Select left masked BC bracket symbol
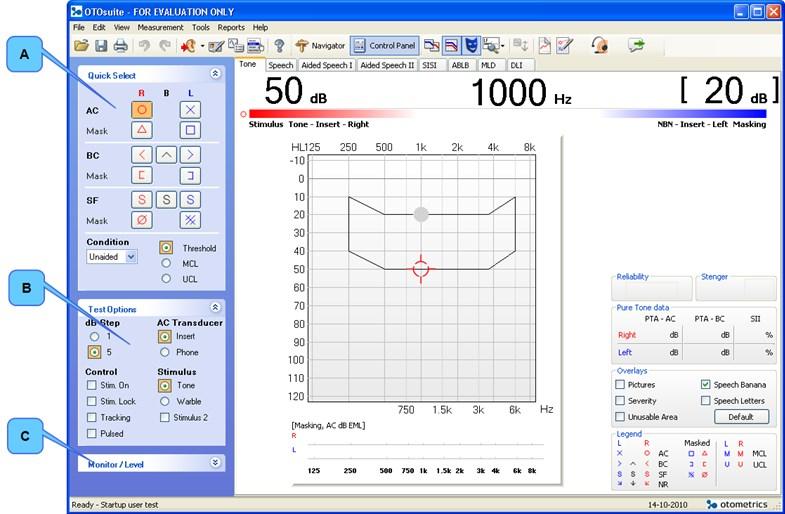The image size is (785, 514). [x=190, y=176]
